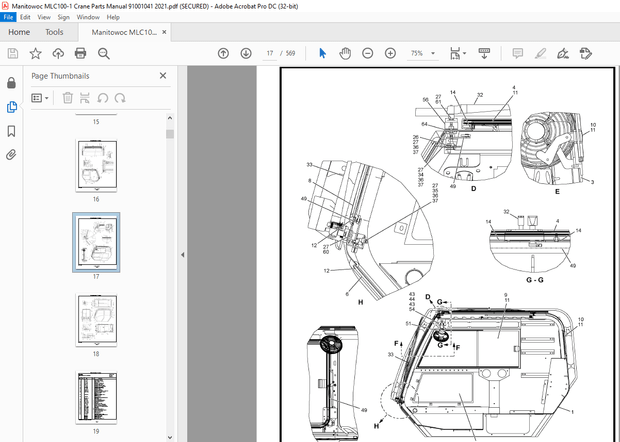Screen dimensions: 620x442
Task: Bookmark the document with the star icon
Action: (36, 53)
